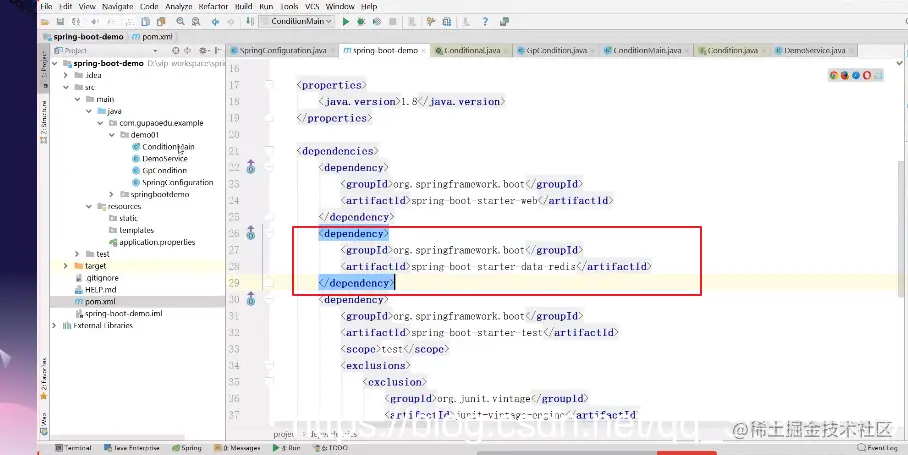This screenshot has height=455, width=908.
Task: Open pom preview in Chrome browser icon
Action: pyautogui.click(x=834, y=75)
